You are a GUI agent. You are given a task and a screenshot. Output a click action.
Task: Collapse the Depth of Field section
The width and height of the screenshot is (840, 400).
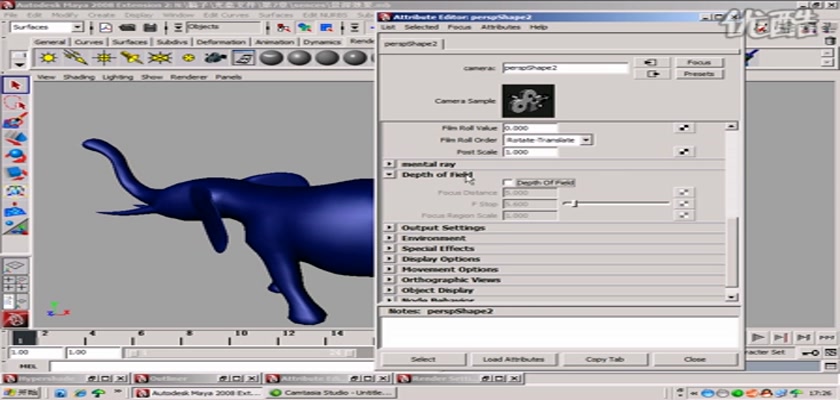(x=389, y=175)
